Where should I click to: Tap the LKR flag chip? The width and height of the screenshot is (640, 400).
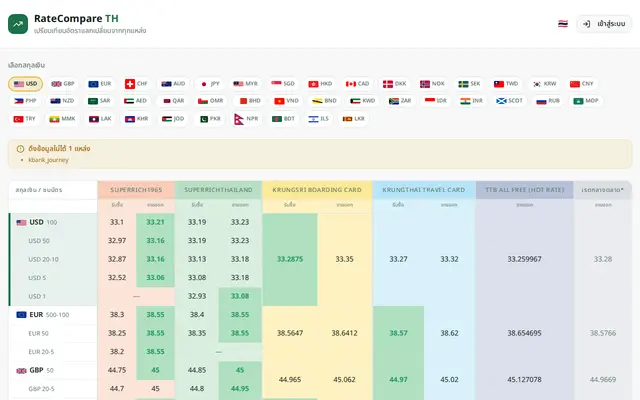tap(353, 119)
